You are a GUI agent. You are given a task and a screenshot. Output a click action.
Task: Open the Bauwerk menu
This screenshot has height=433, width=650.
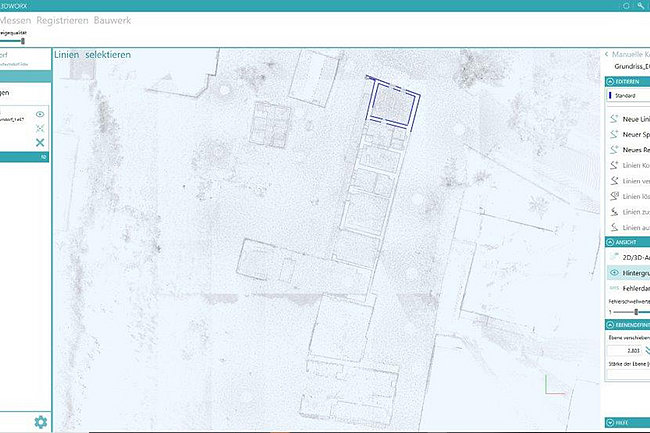click(111, 20)
